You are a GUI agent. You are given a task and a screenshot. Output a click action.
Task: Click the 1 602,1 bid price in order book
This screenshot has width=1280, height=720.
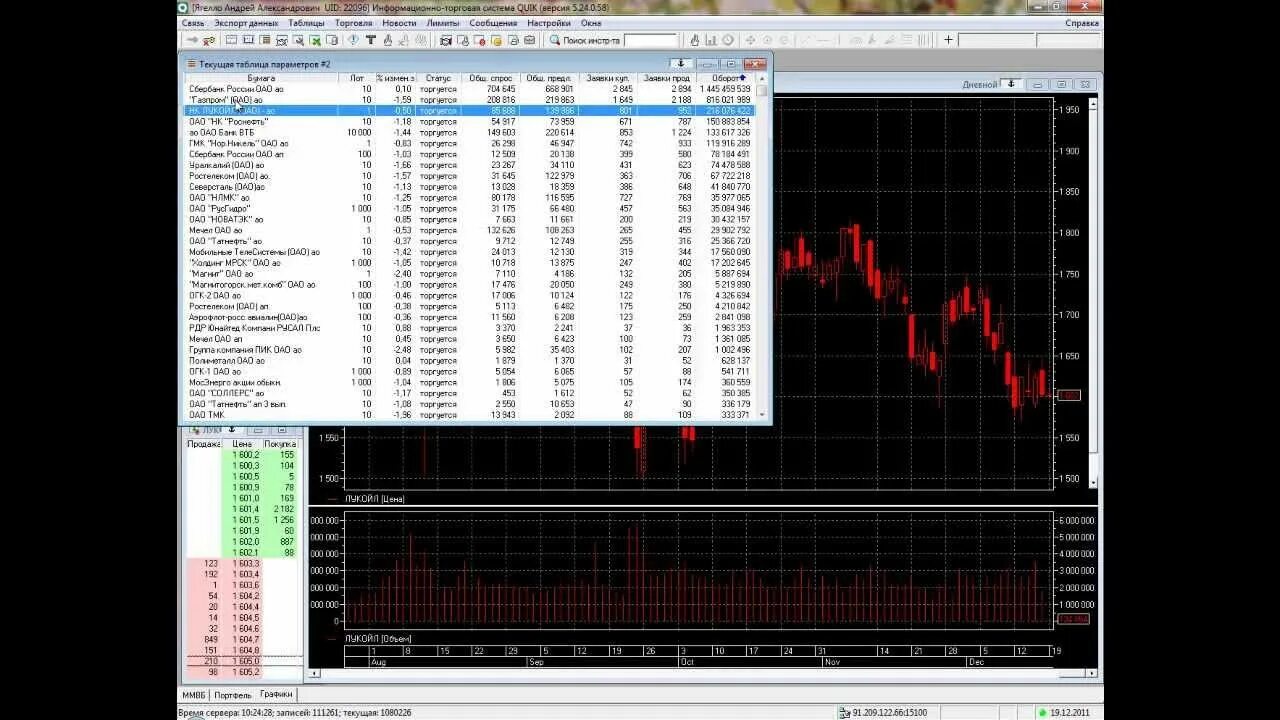(245, 552)
